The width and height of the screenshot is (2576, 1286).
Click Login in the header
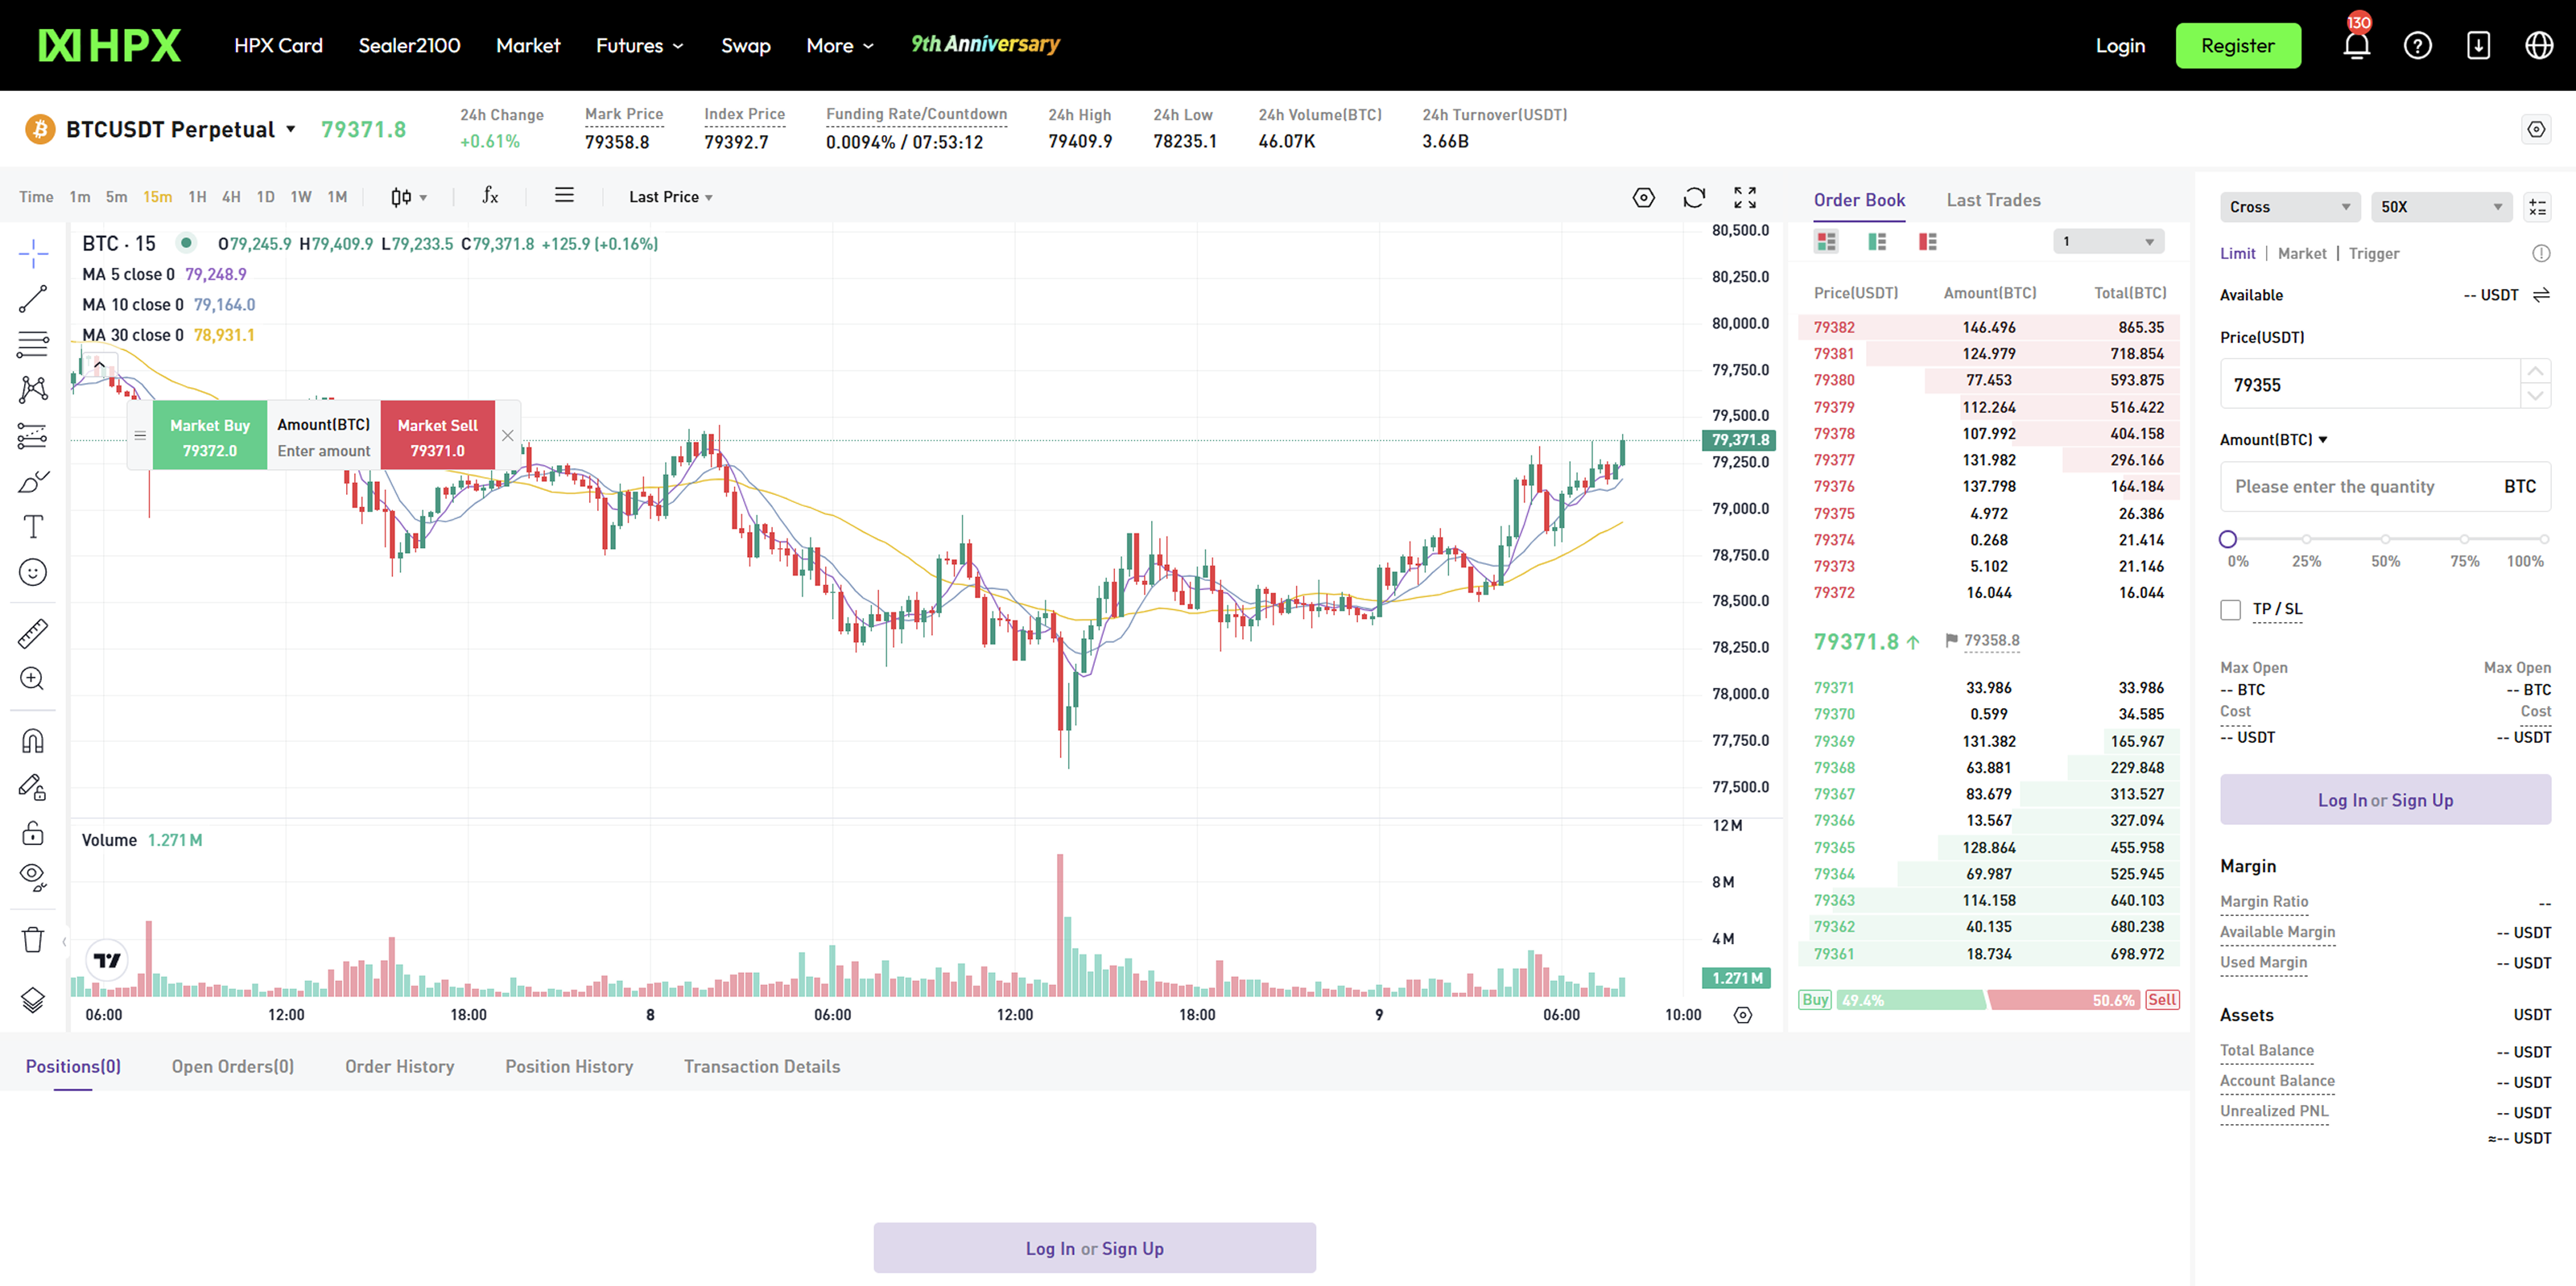2120,45
